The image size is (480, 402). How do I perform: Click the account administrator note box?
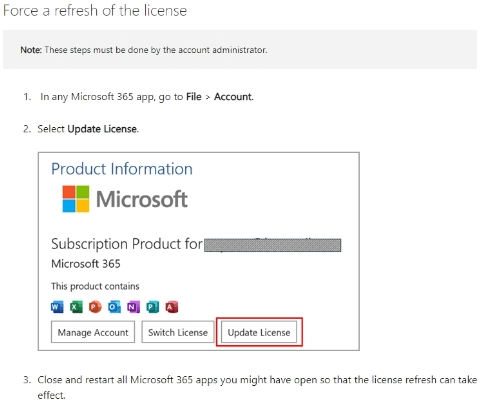[x=240, y=50]
